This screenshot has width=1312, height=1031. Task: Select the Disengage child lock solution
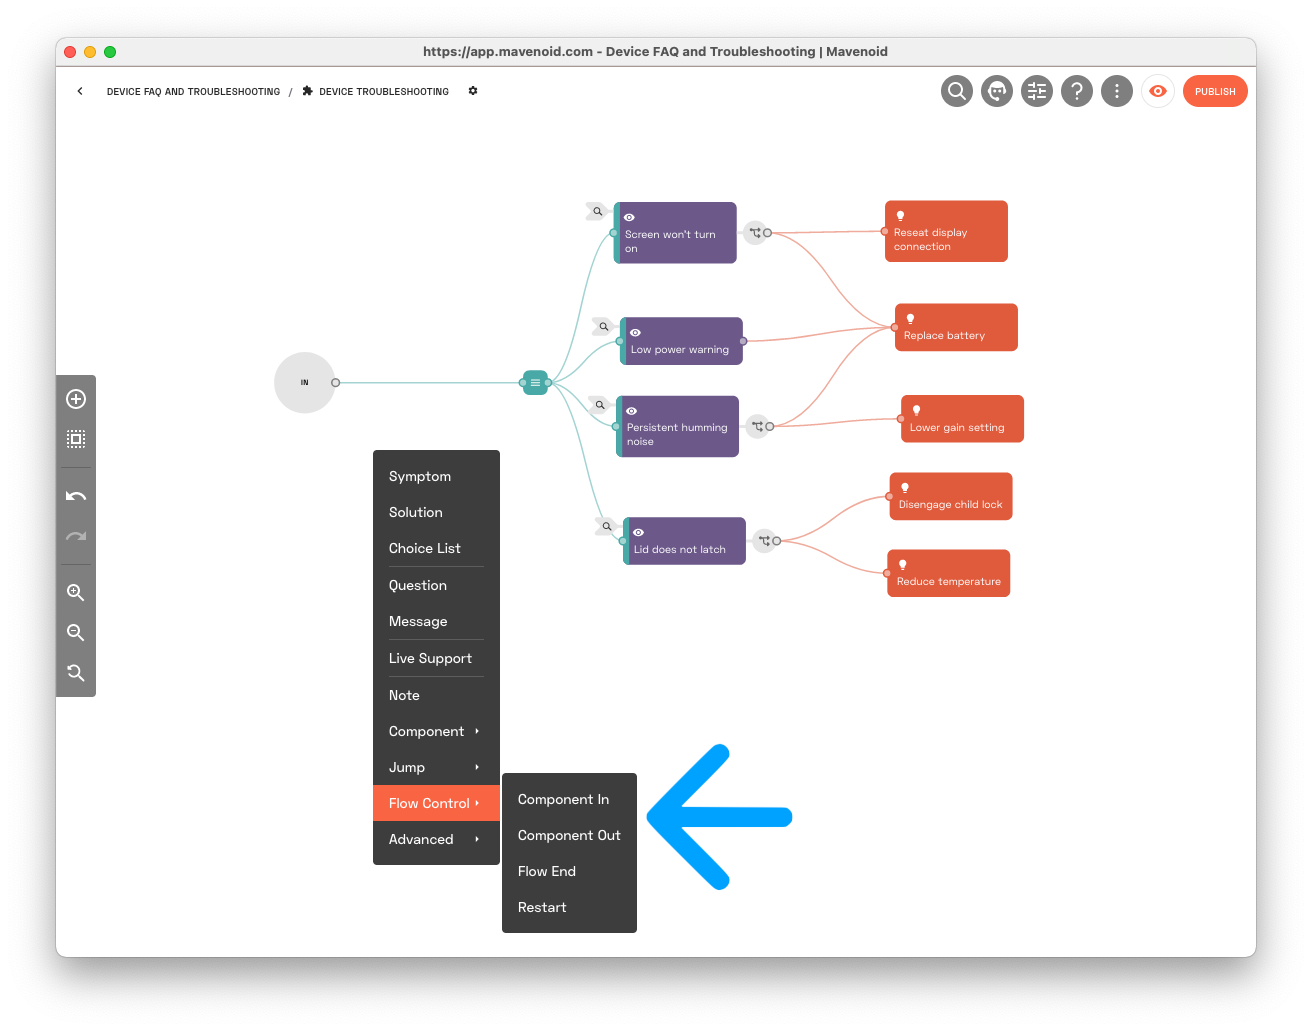(951, 496)
